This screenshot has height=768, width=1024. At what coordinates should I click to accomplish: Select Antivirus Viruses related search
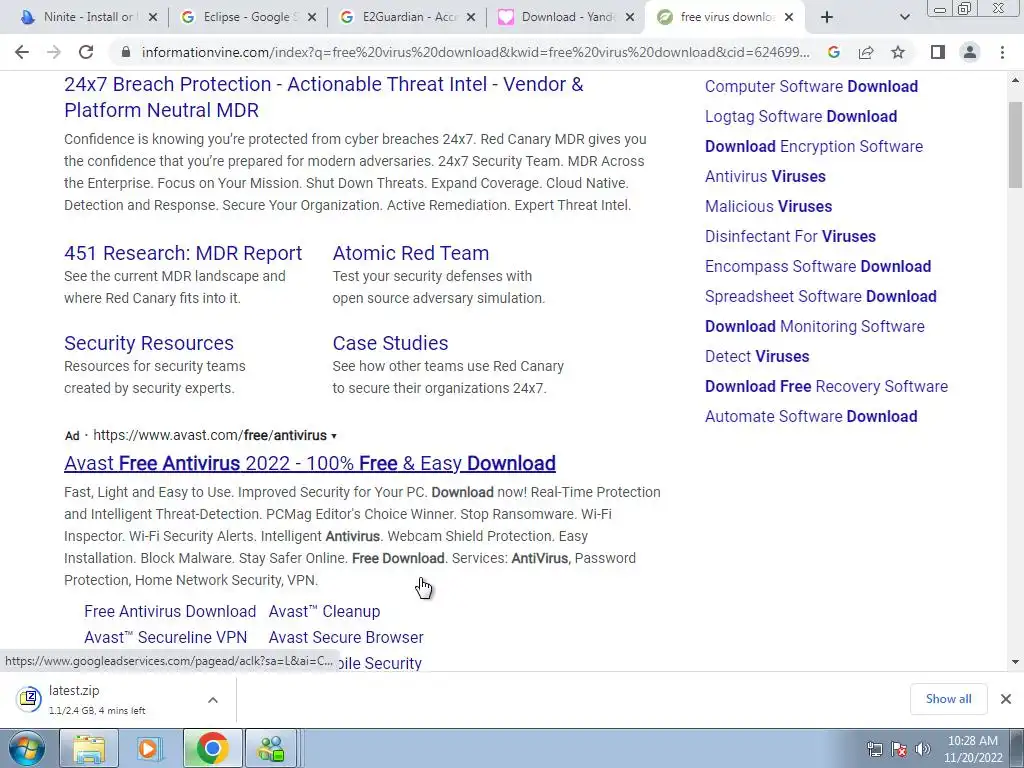coord(765,176)
